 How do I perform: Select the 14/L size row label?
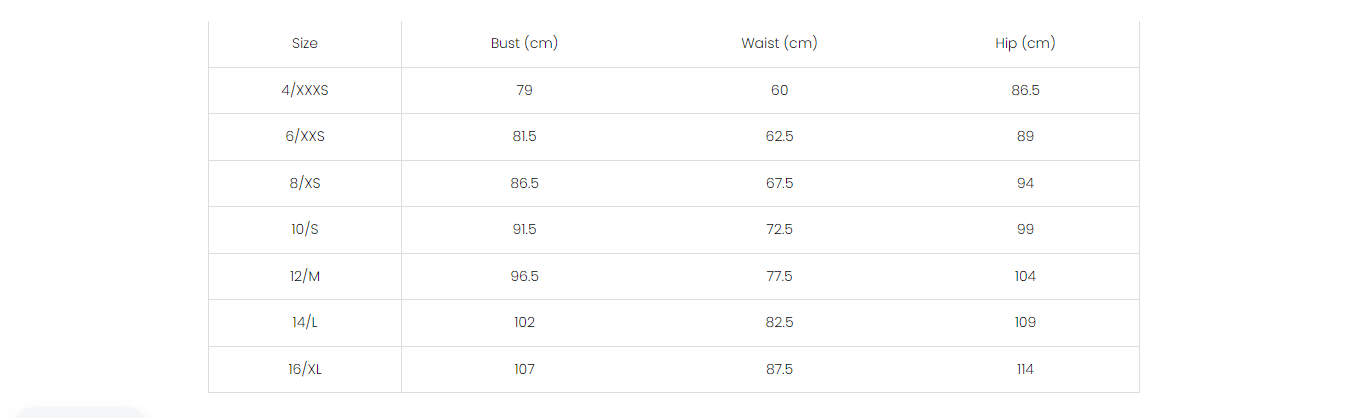coord(305,322)
